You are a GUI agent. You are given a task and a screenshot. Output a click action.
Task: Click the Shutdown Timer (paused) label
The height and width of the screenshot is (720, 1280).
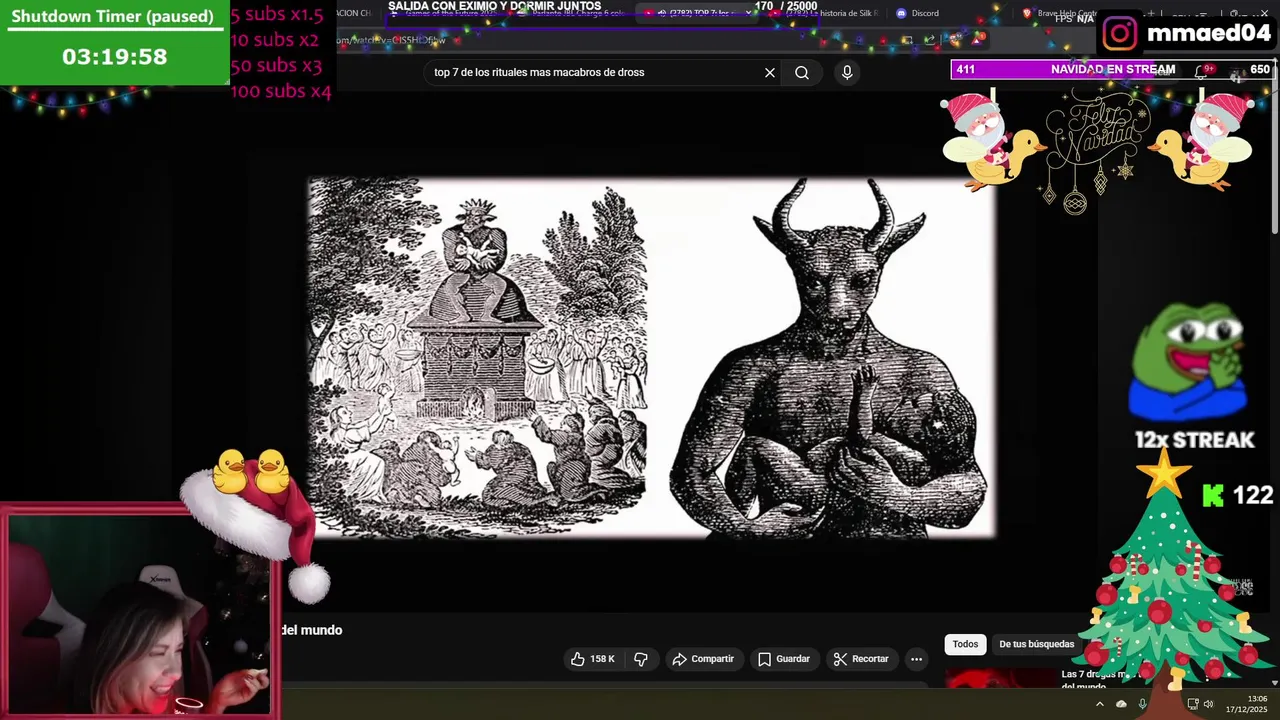click(x=113, y=16)
